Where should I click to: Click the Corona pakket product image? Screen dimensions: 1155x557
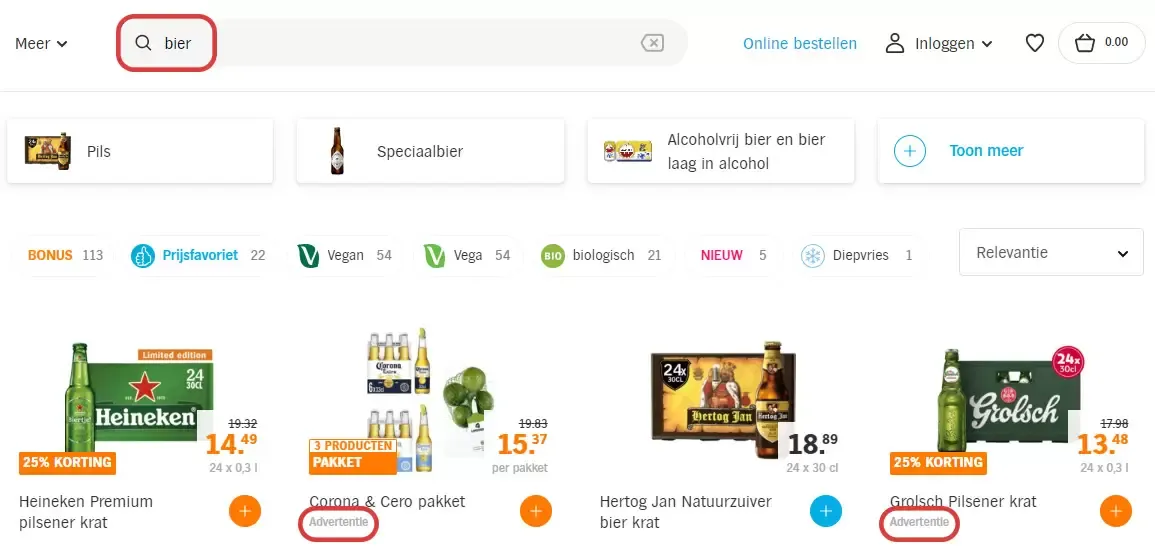tap(429, 398)
